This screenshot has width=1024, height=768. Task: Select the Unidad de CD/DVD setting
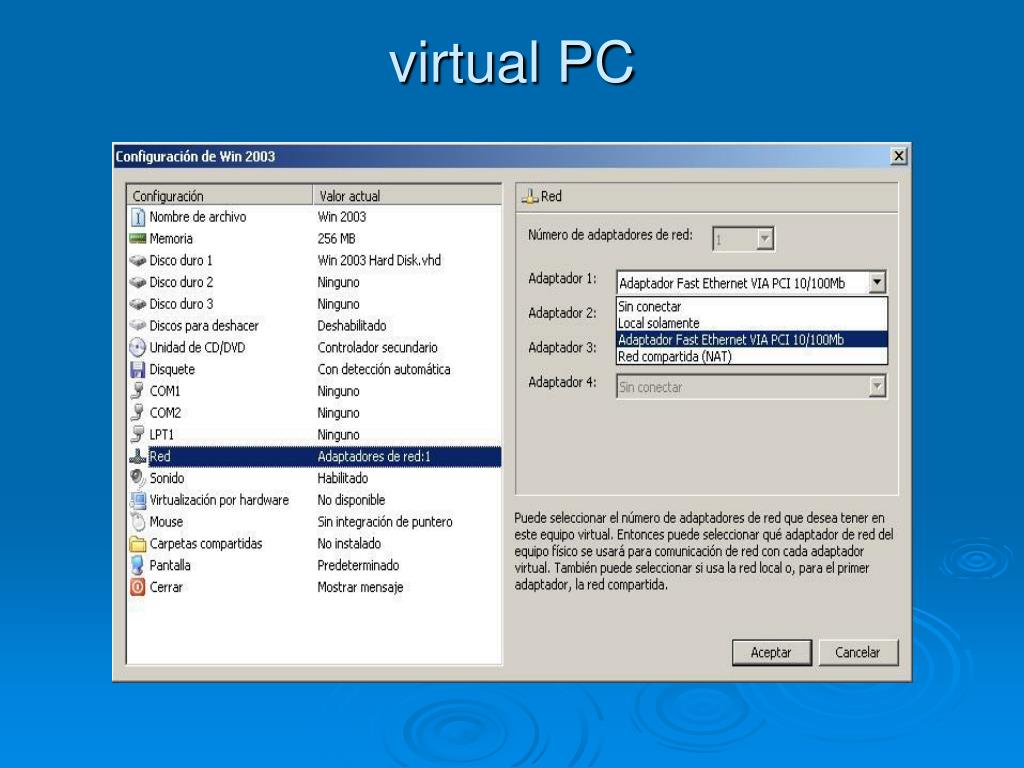pyautogui.click(x=197, y=347)
